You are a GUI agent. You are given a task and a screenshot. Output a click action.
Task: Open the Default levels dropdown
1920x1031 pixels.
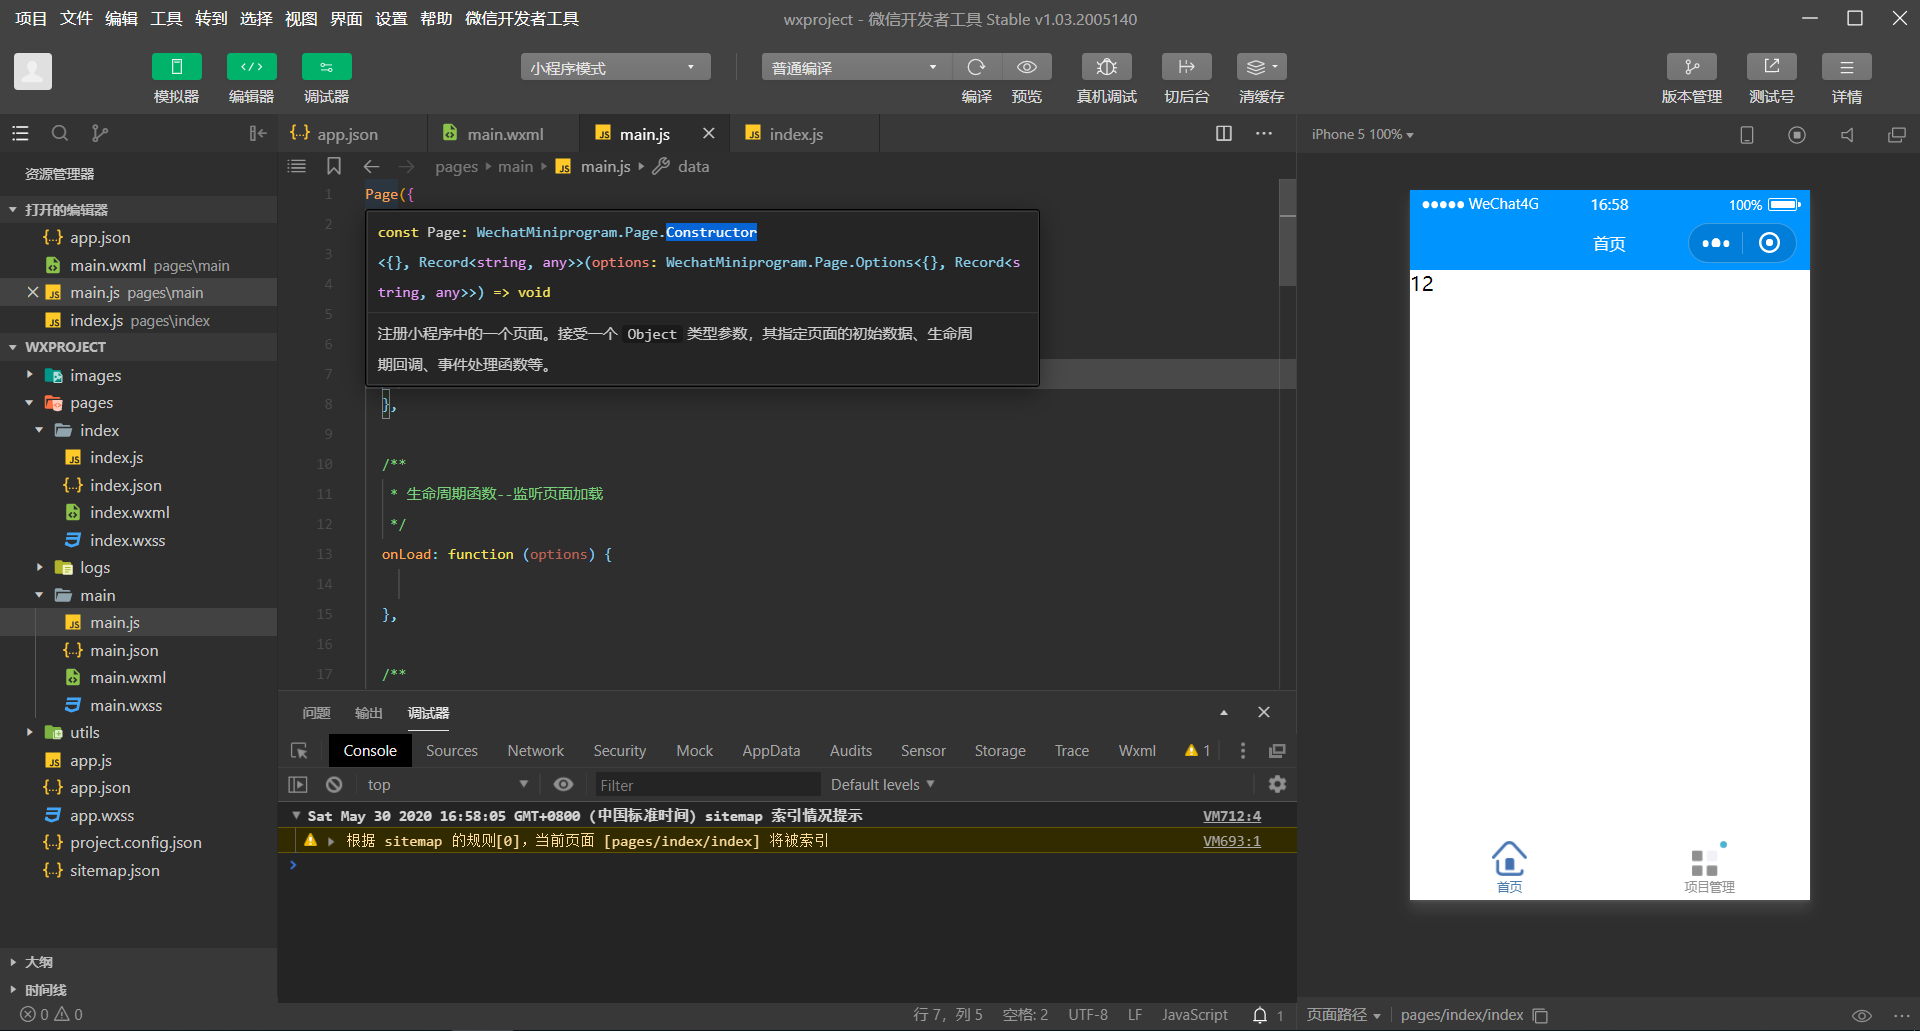882,785
